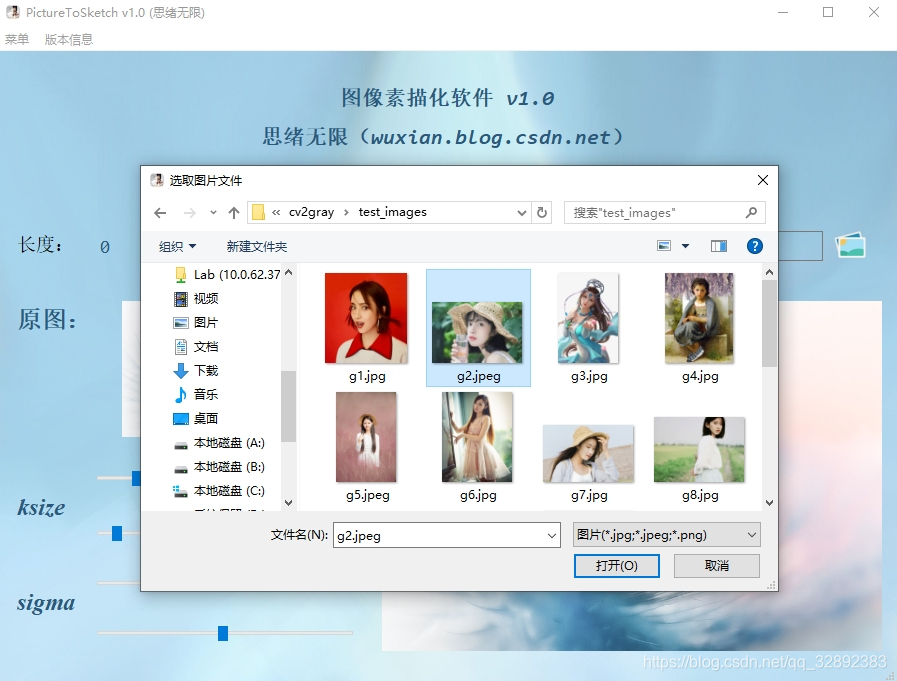Open the dialog help button
Image resolution: width=897 pixels, height=681 pixels.
coord(755,246)
